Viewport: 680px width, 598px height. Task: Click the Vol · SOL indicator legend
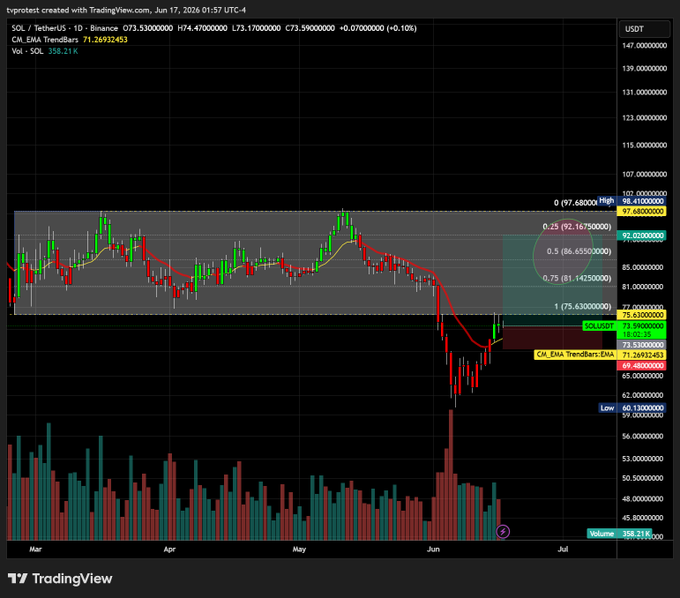point(45,51)
